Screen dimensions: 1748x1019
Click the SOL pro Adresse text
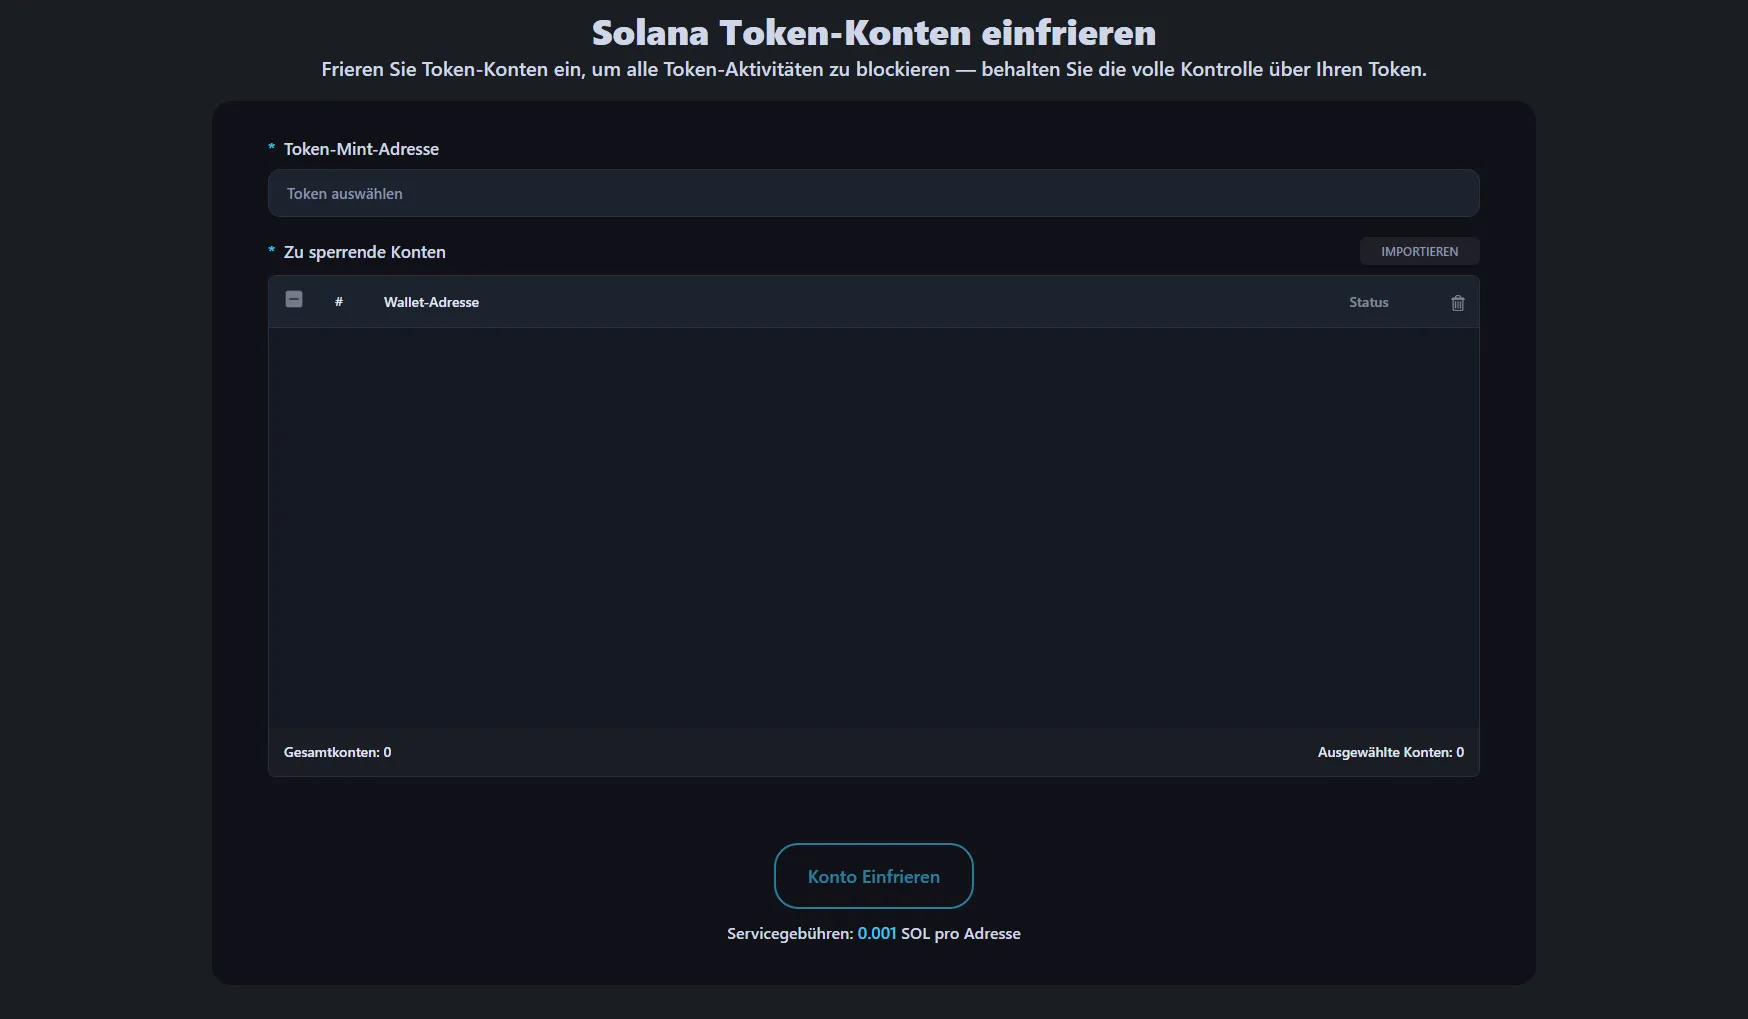(x=960, y=933)
